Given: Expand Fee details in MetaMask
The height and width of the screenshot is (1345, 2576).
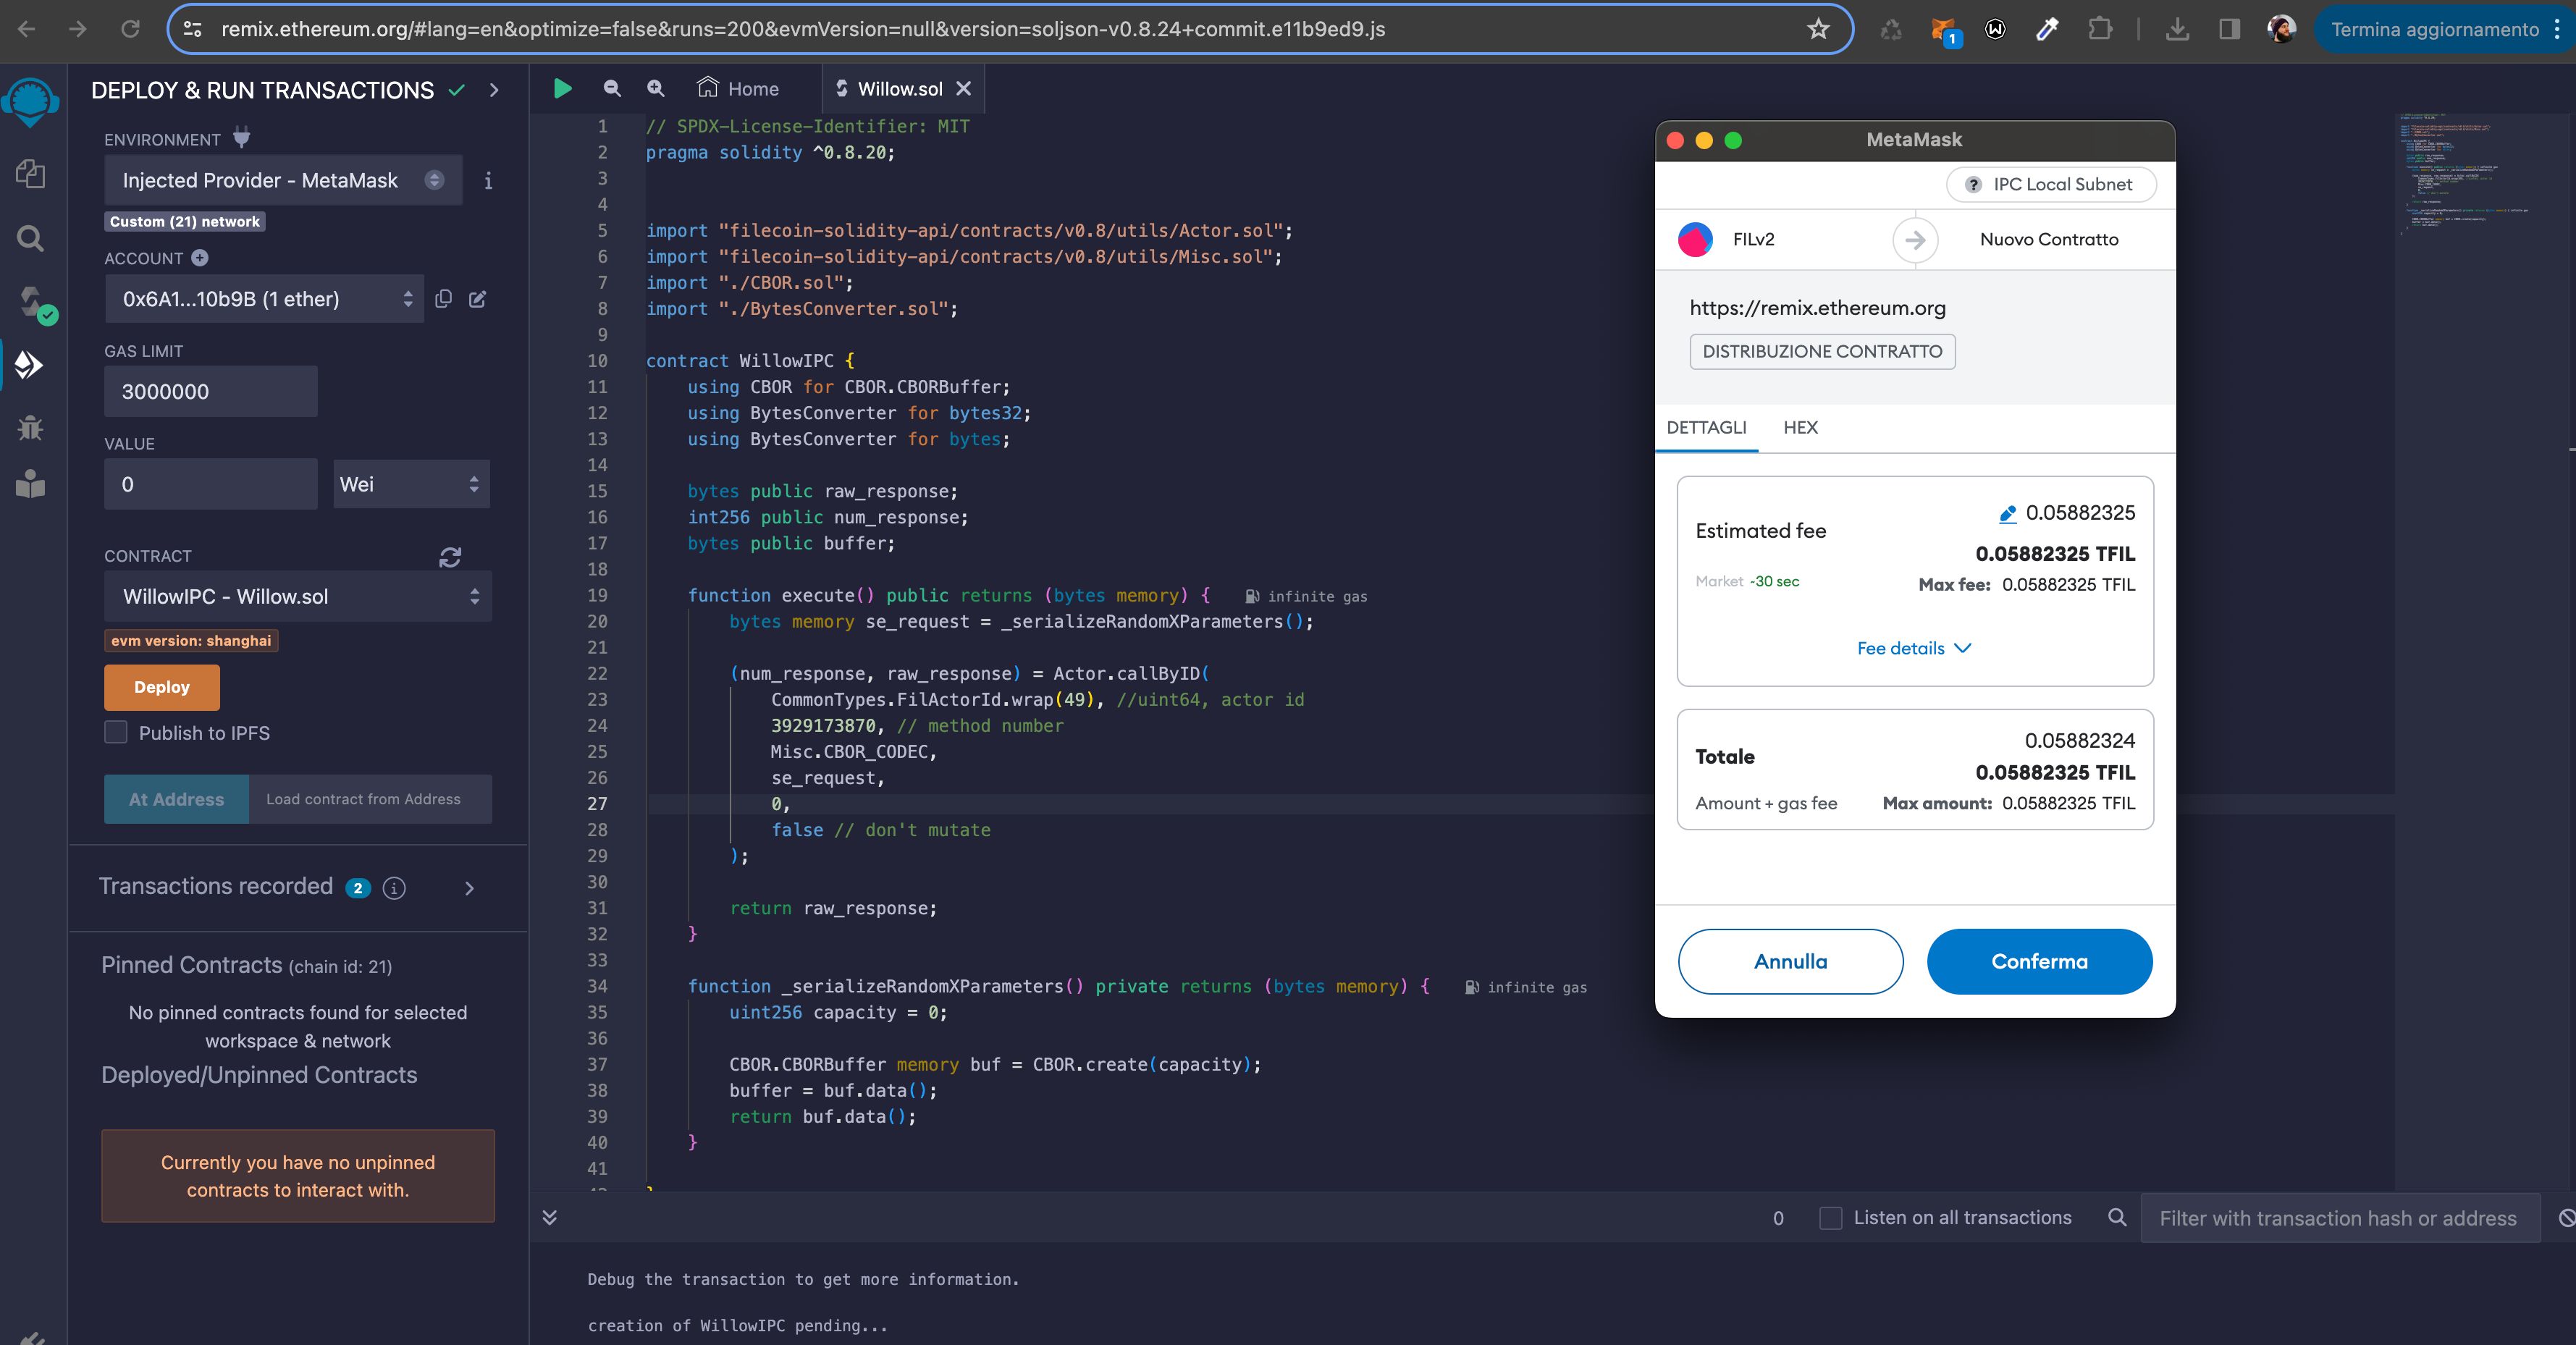Looking at the screenshot, I should tap(1914, 648).
